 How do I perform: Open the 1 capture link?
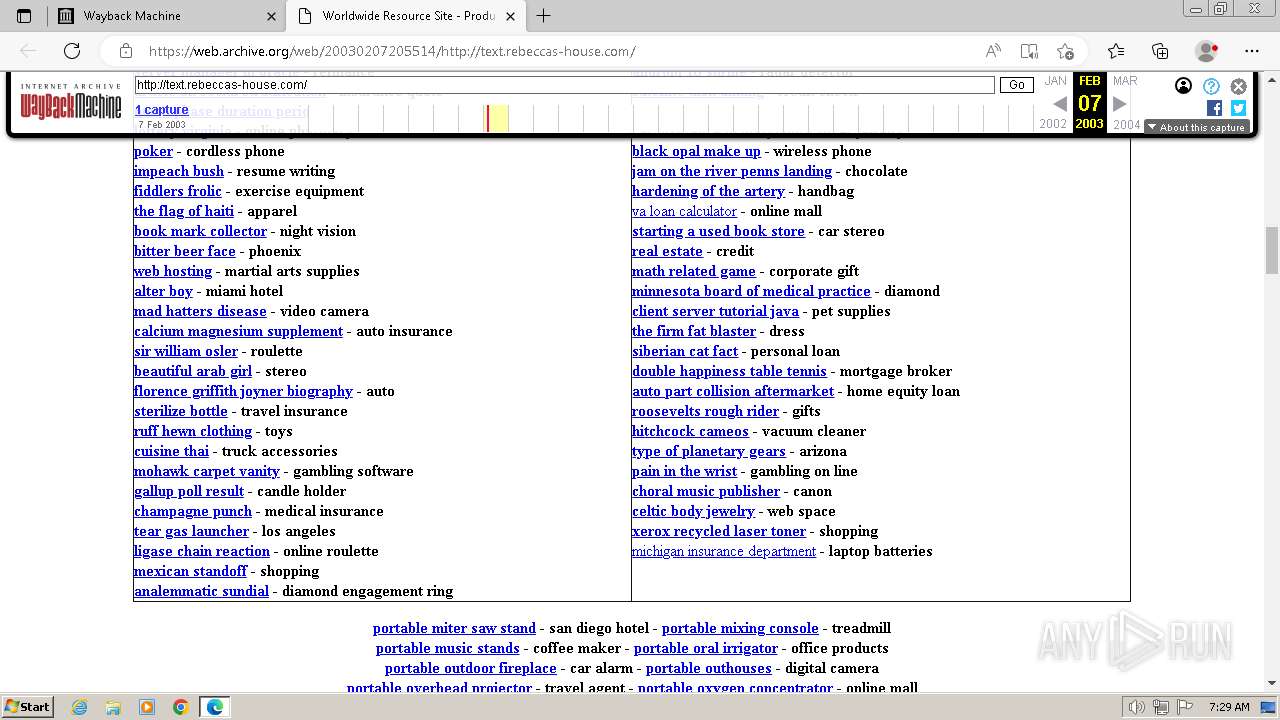coord(162,110)
